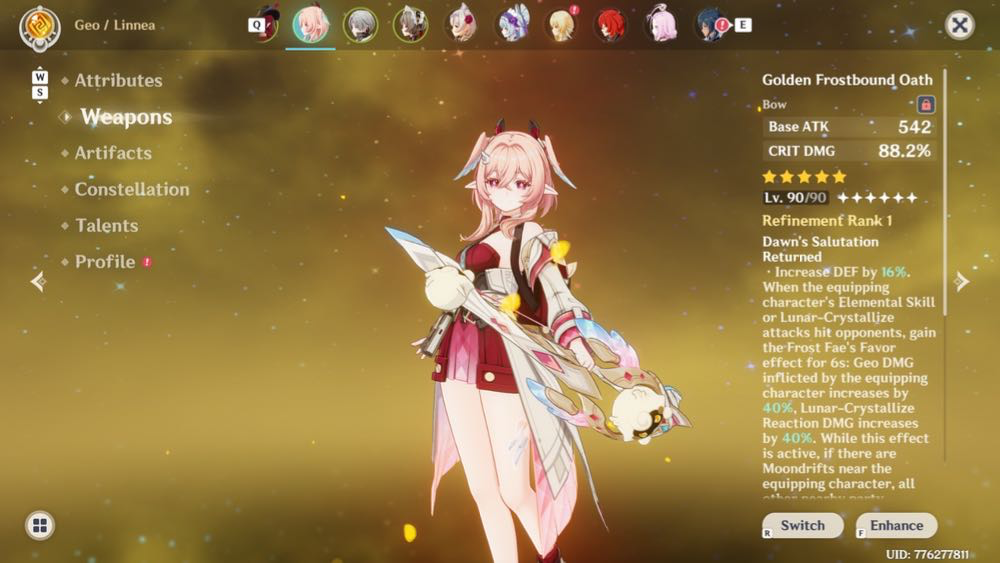Select the gray-haired character portrait
This screenshot has height=563, width=1000.
pyautogui.click(x=360, y=26)
